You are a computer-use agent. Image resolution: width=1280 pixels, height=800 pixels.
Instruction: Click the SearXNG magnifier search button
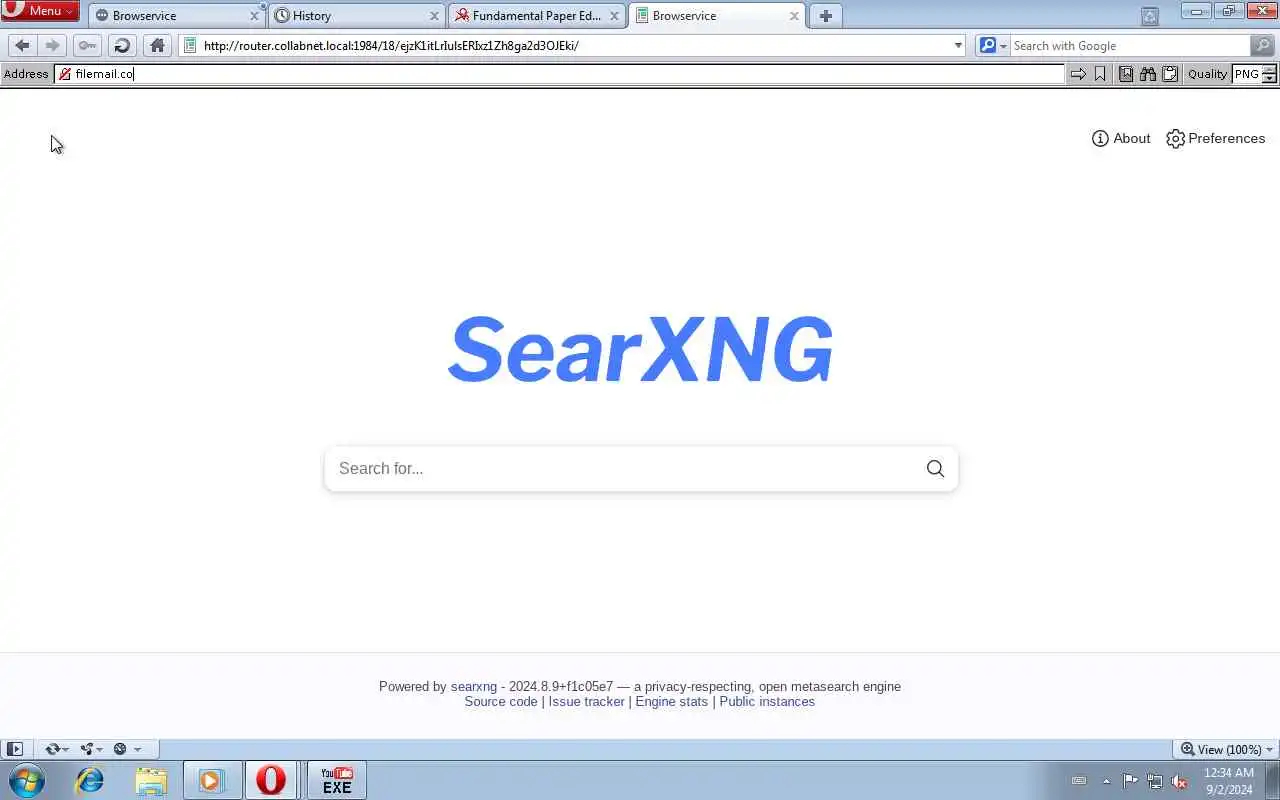tap(935, 469)
